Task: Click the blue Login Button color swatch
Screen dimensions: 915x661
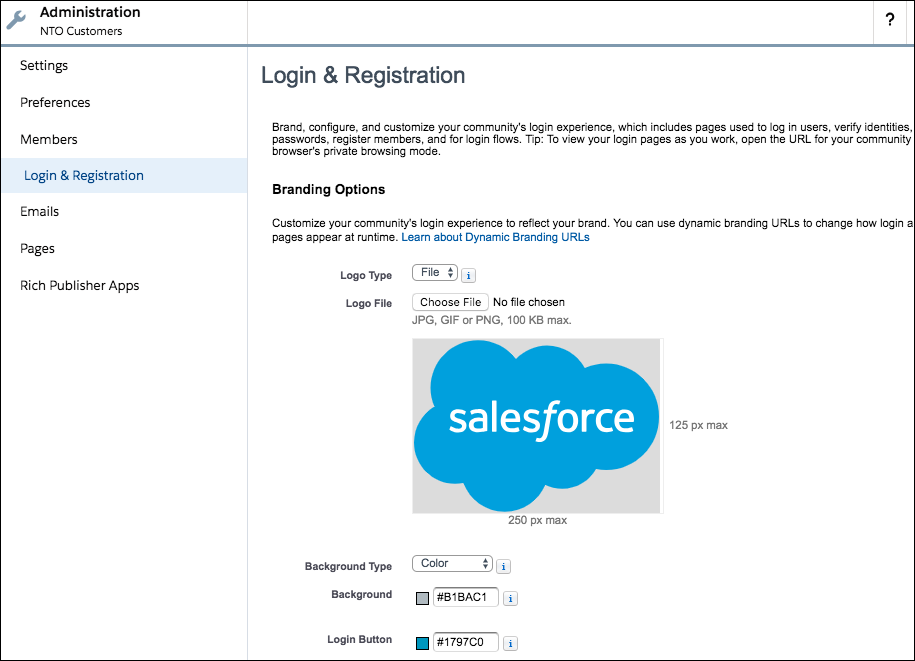Action: tap(422, 643)
